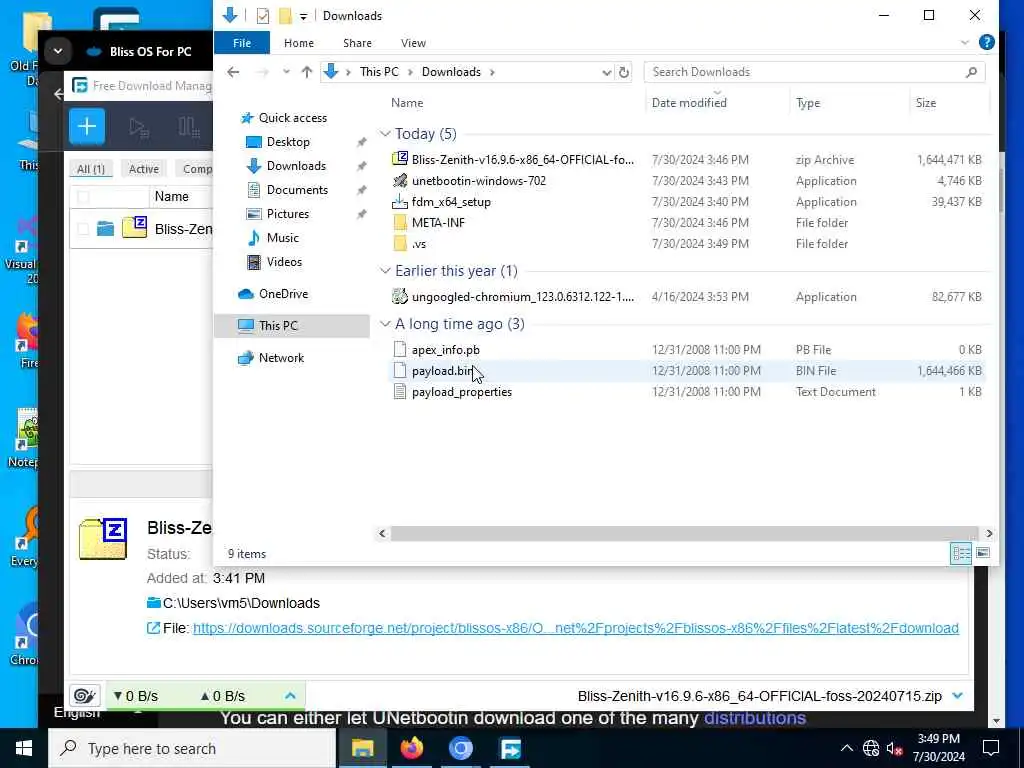Show hidden system tray icons
Viewport: 1024px width, 768px height.
pyautogui.click(x=846, y=748)
